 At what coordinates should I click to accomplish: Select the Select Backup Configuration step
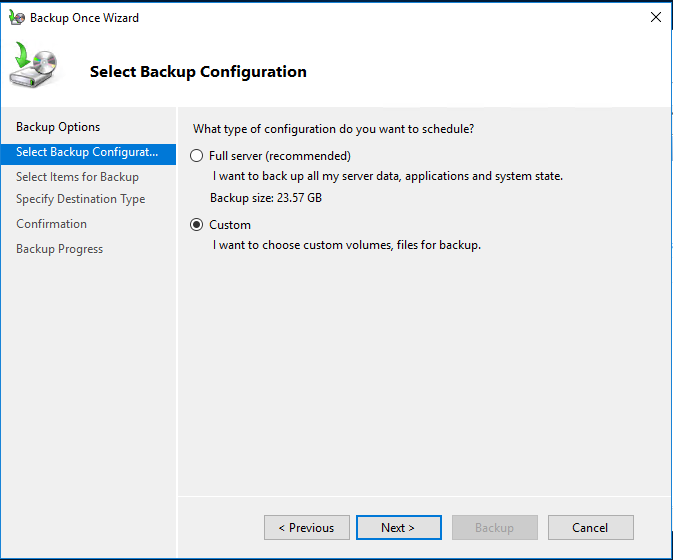pyautogui.click(x=88, y=152)
